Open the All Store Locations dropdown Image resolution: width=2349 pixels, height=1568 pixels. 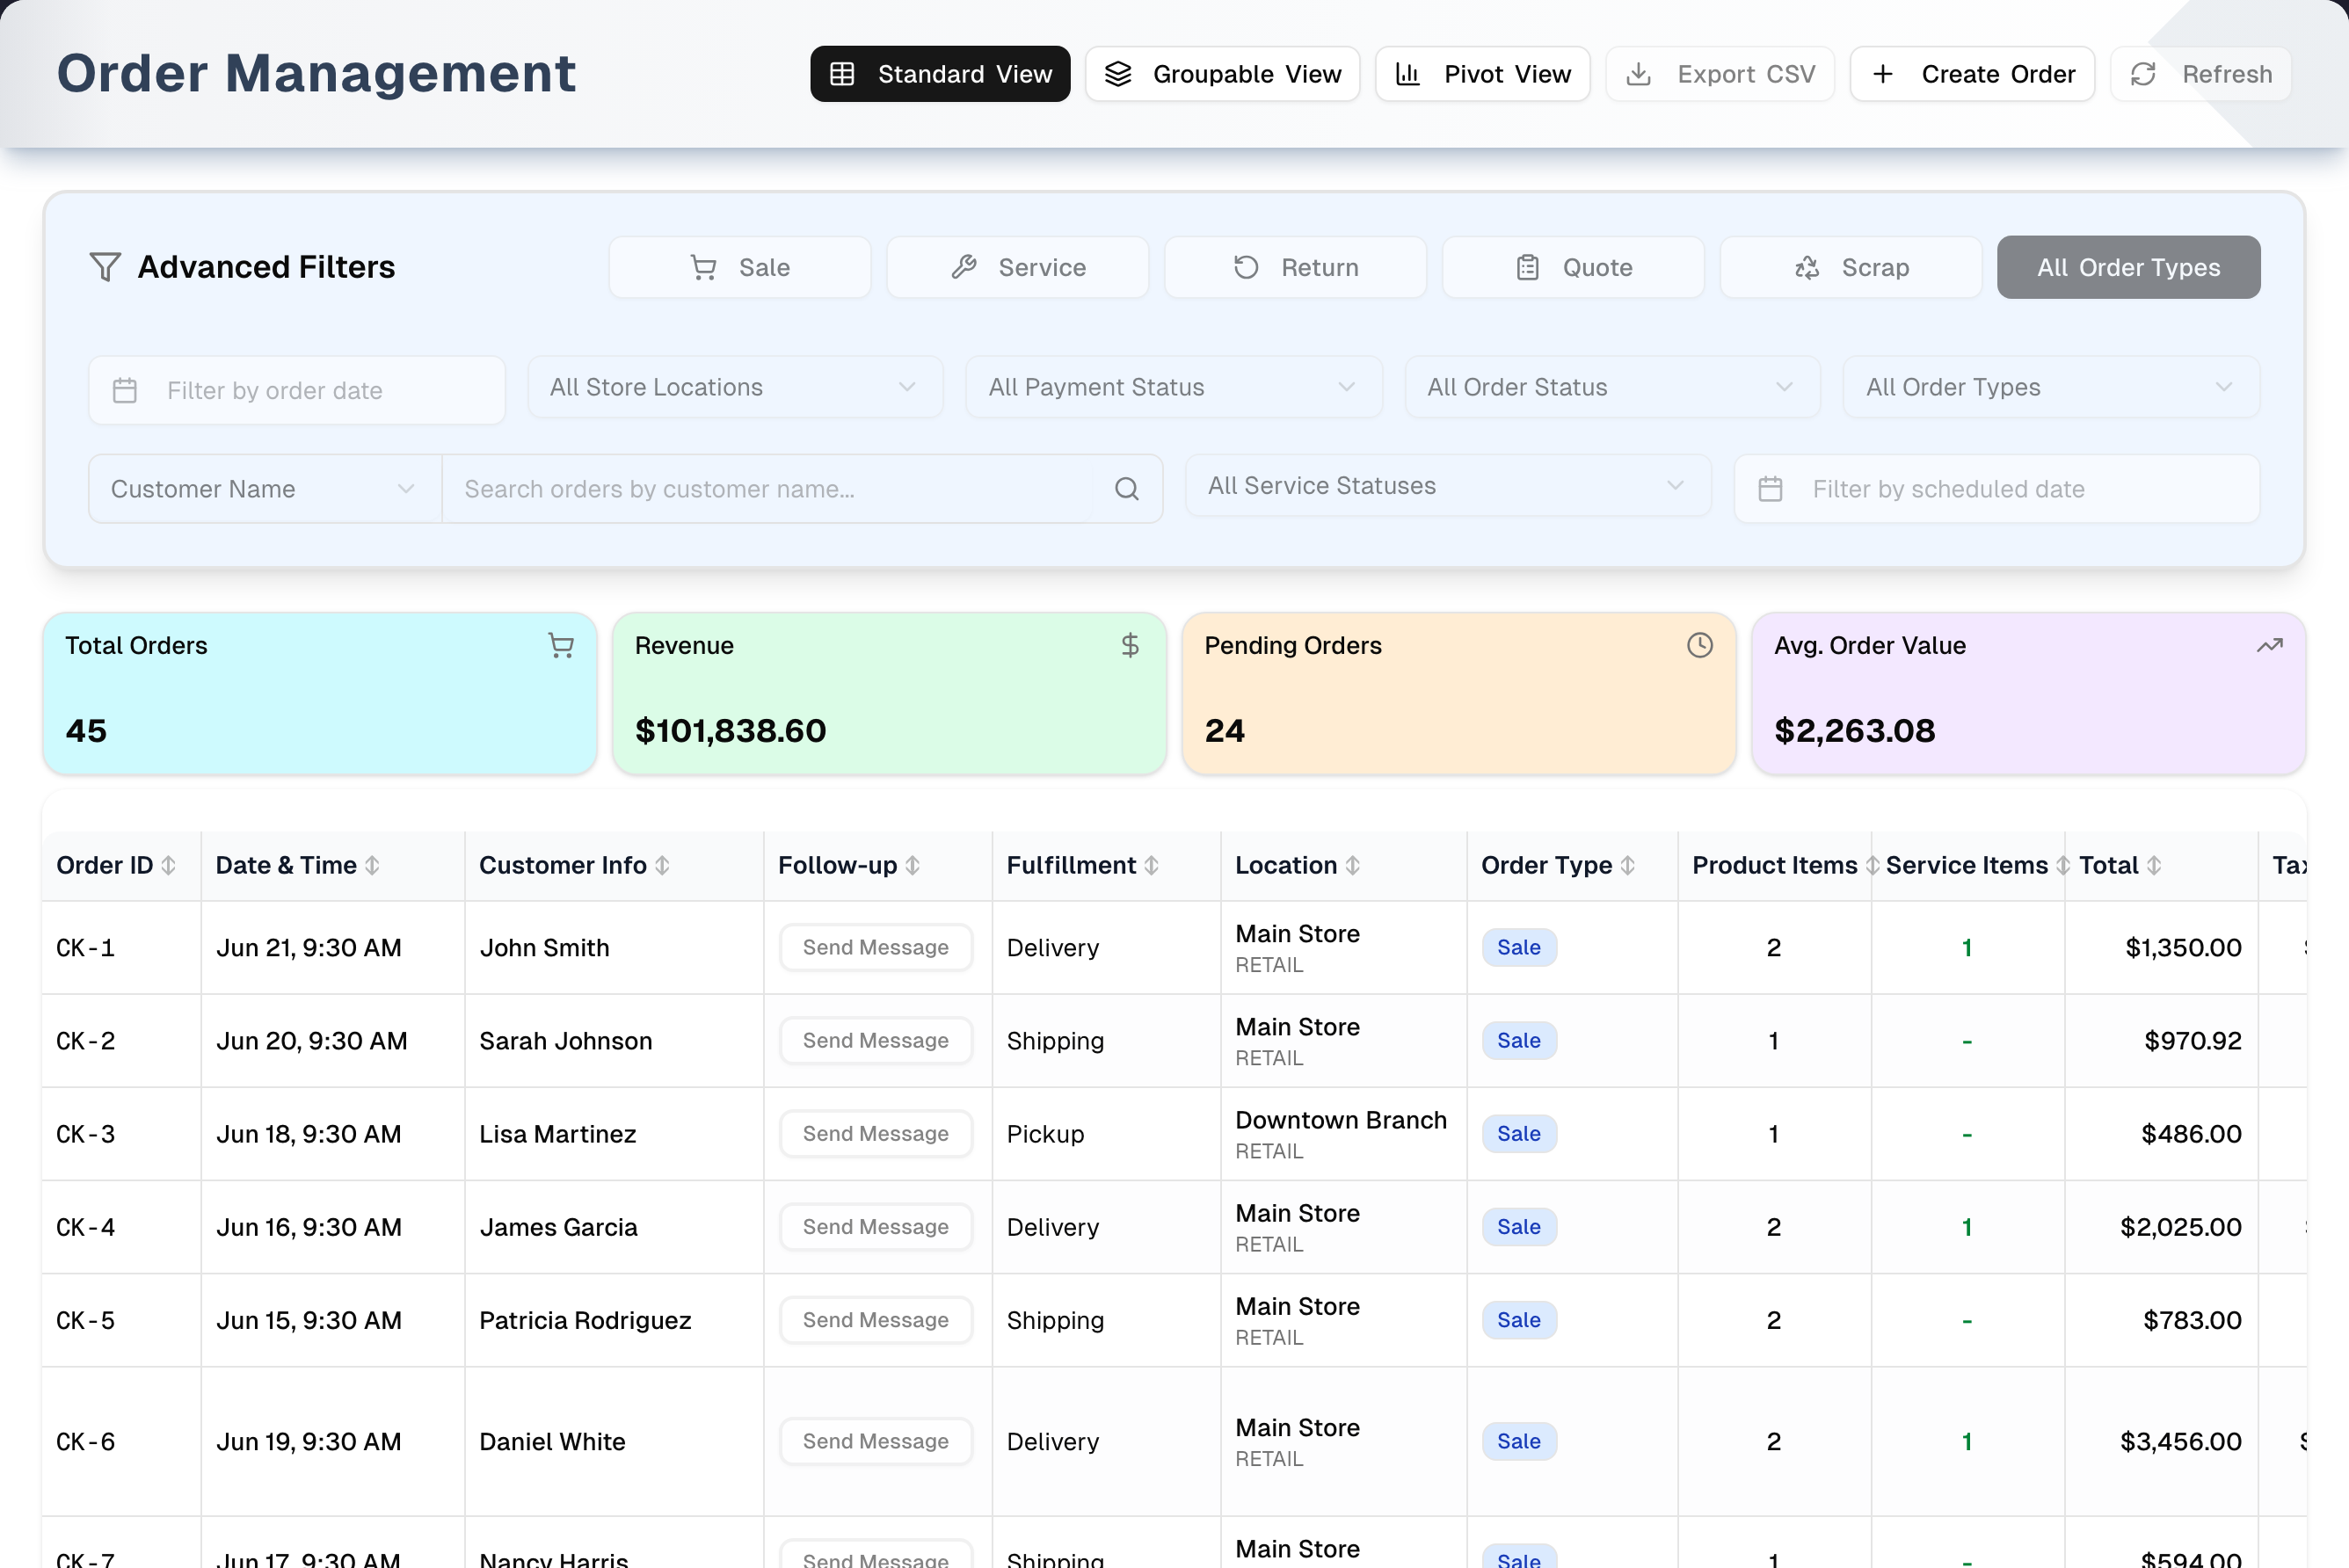(x=735, y=387)
